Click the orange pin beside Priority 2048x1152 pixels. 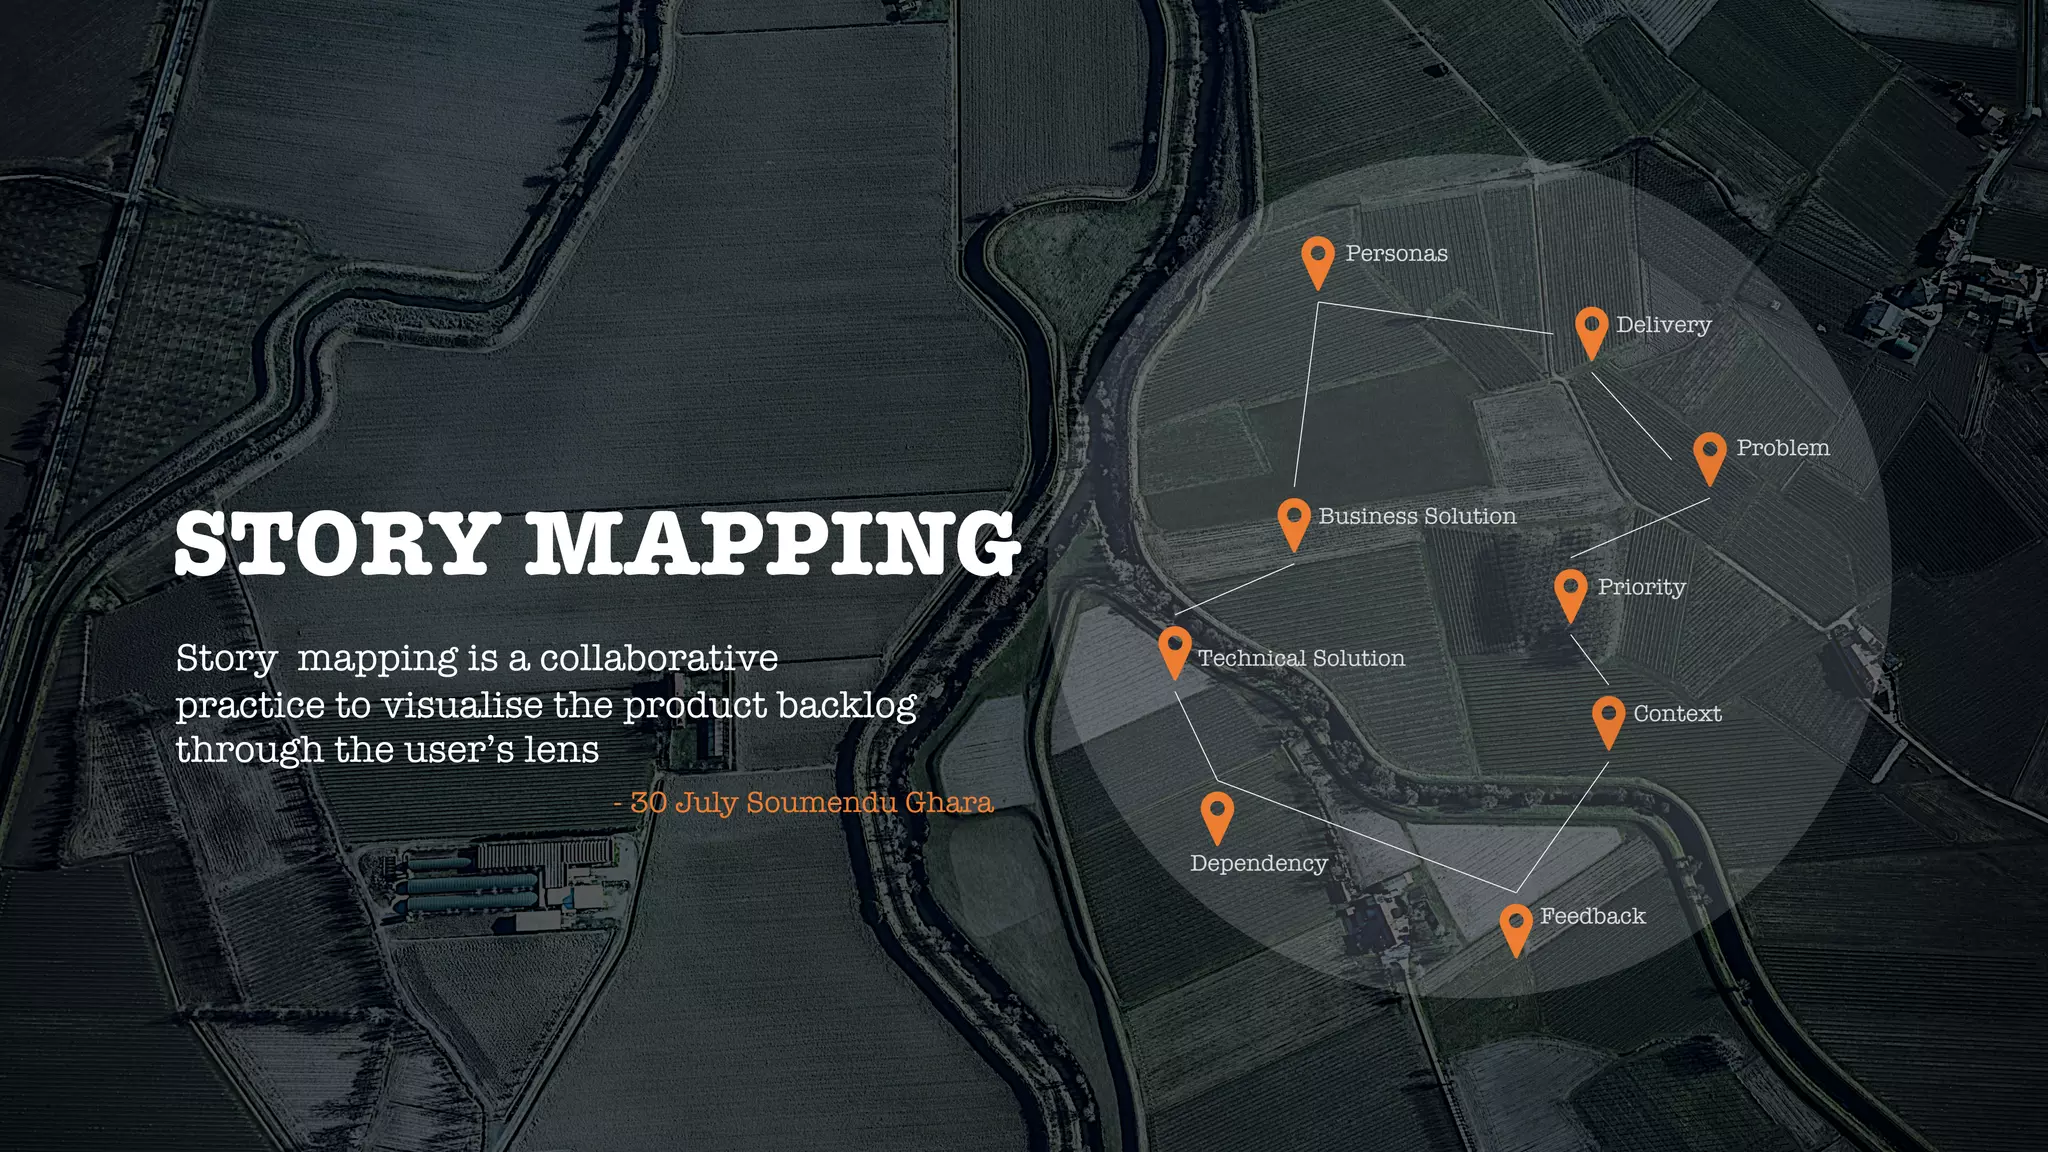pyautogui.click(x=1571, y=596)
